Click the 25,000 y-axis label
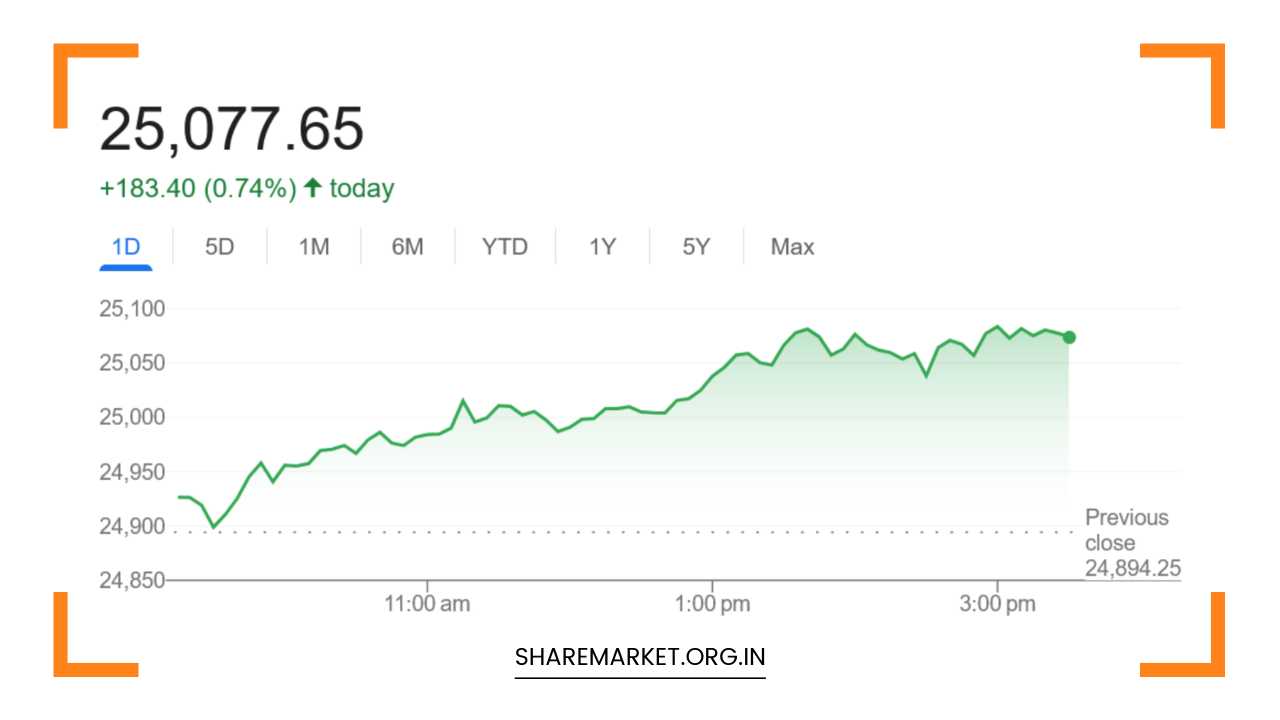 pyautogui.click(x=131, y=417)
